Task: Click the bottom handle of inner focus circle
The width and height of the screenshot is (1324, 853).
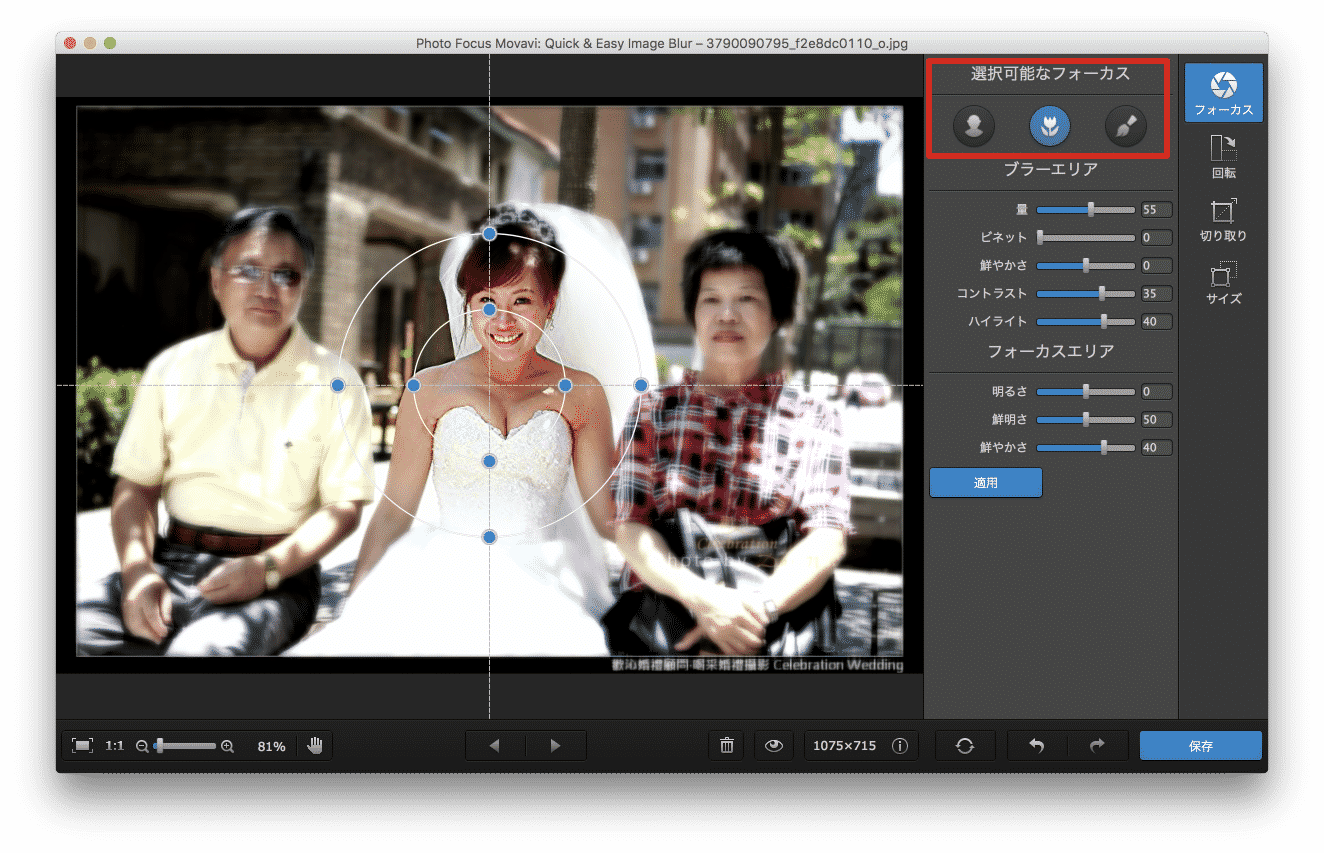Action: [x=489, y=461]
